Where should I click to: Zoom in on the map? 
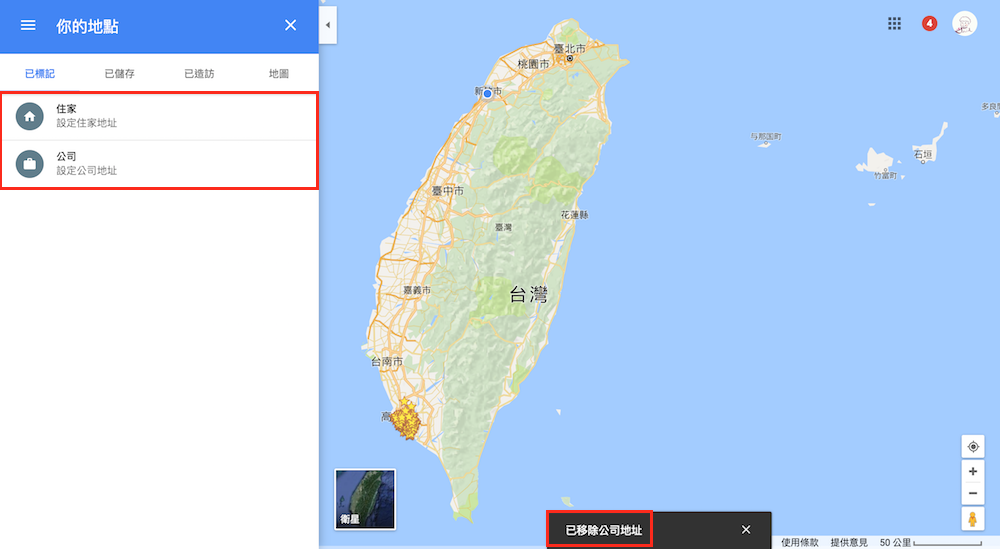973,471
